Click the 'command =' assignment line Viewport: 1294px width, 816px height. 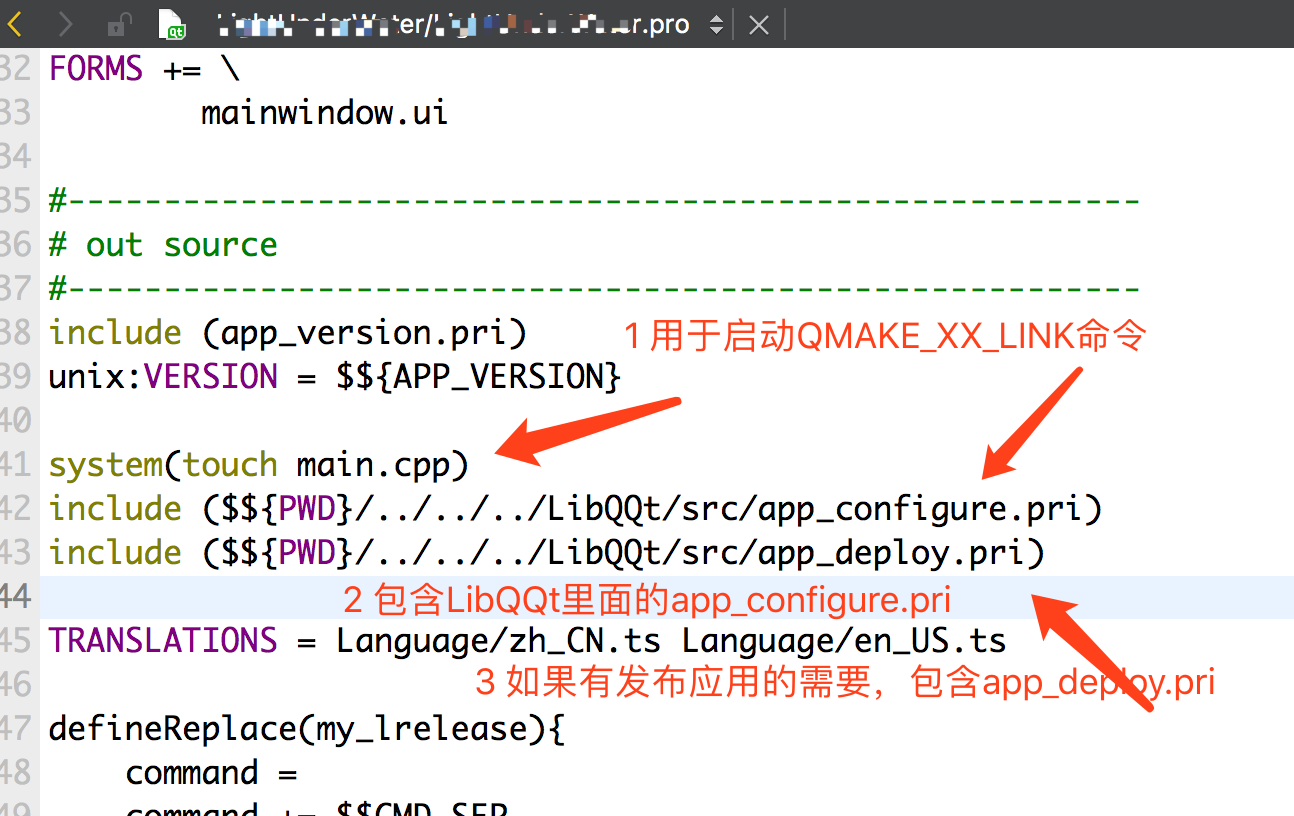pyautogui.click(x=211, y=773)
